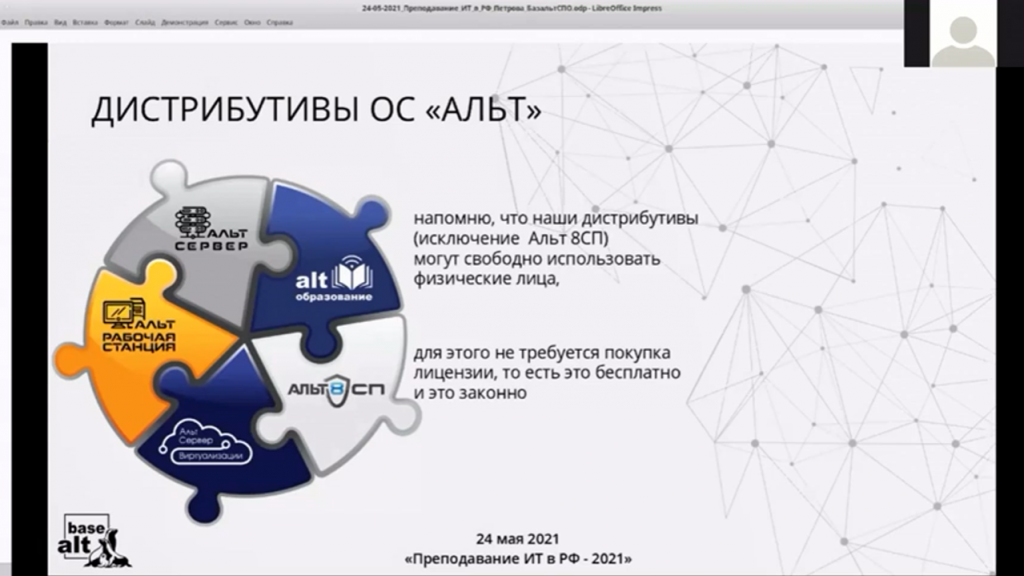Click the footer «Преподавание ИТ в РФ - 2021»
The width and height of the screenshot is (1024, 576).
pos(519,559)
